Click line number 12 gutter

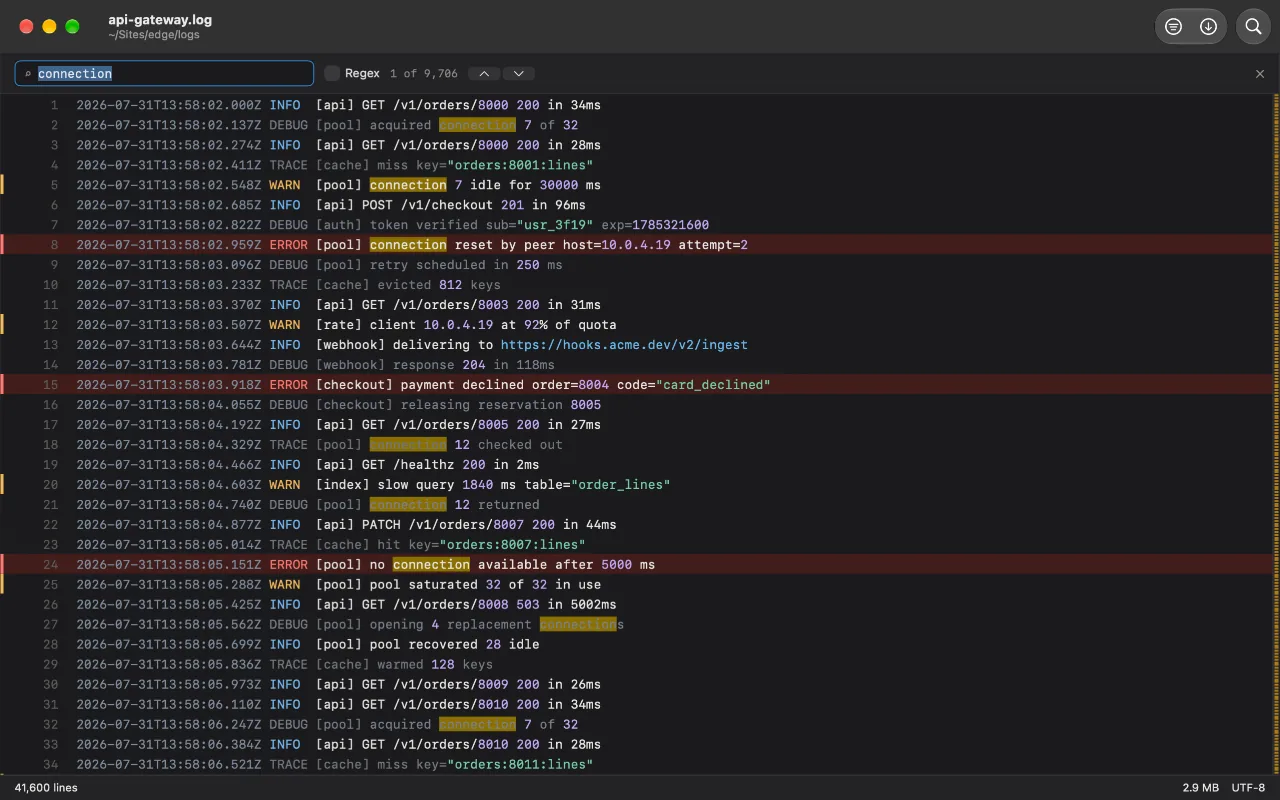coord(51,325)
